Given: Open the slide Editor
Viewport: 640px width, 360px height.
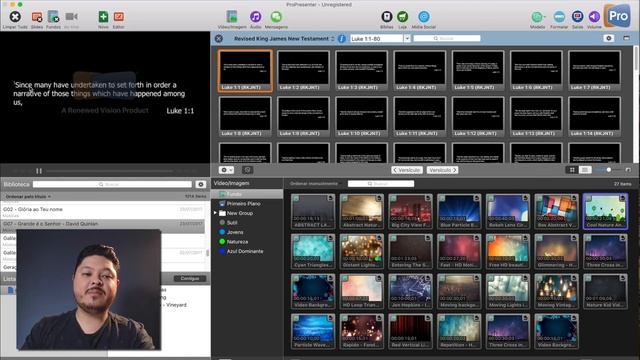Looking at the screenshot, I should (x=119, y=17).
